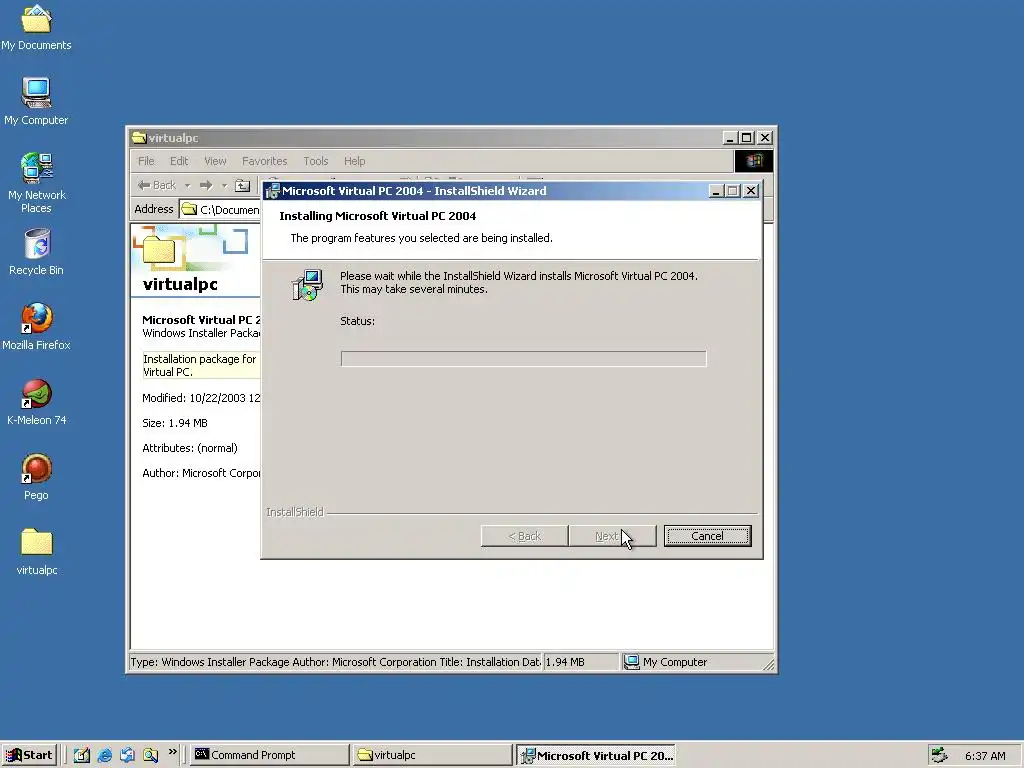The width and height of the screenshot is (1024, 768).
Task: Select the K-Meleon 74 shortcut
Action: 36,402
